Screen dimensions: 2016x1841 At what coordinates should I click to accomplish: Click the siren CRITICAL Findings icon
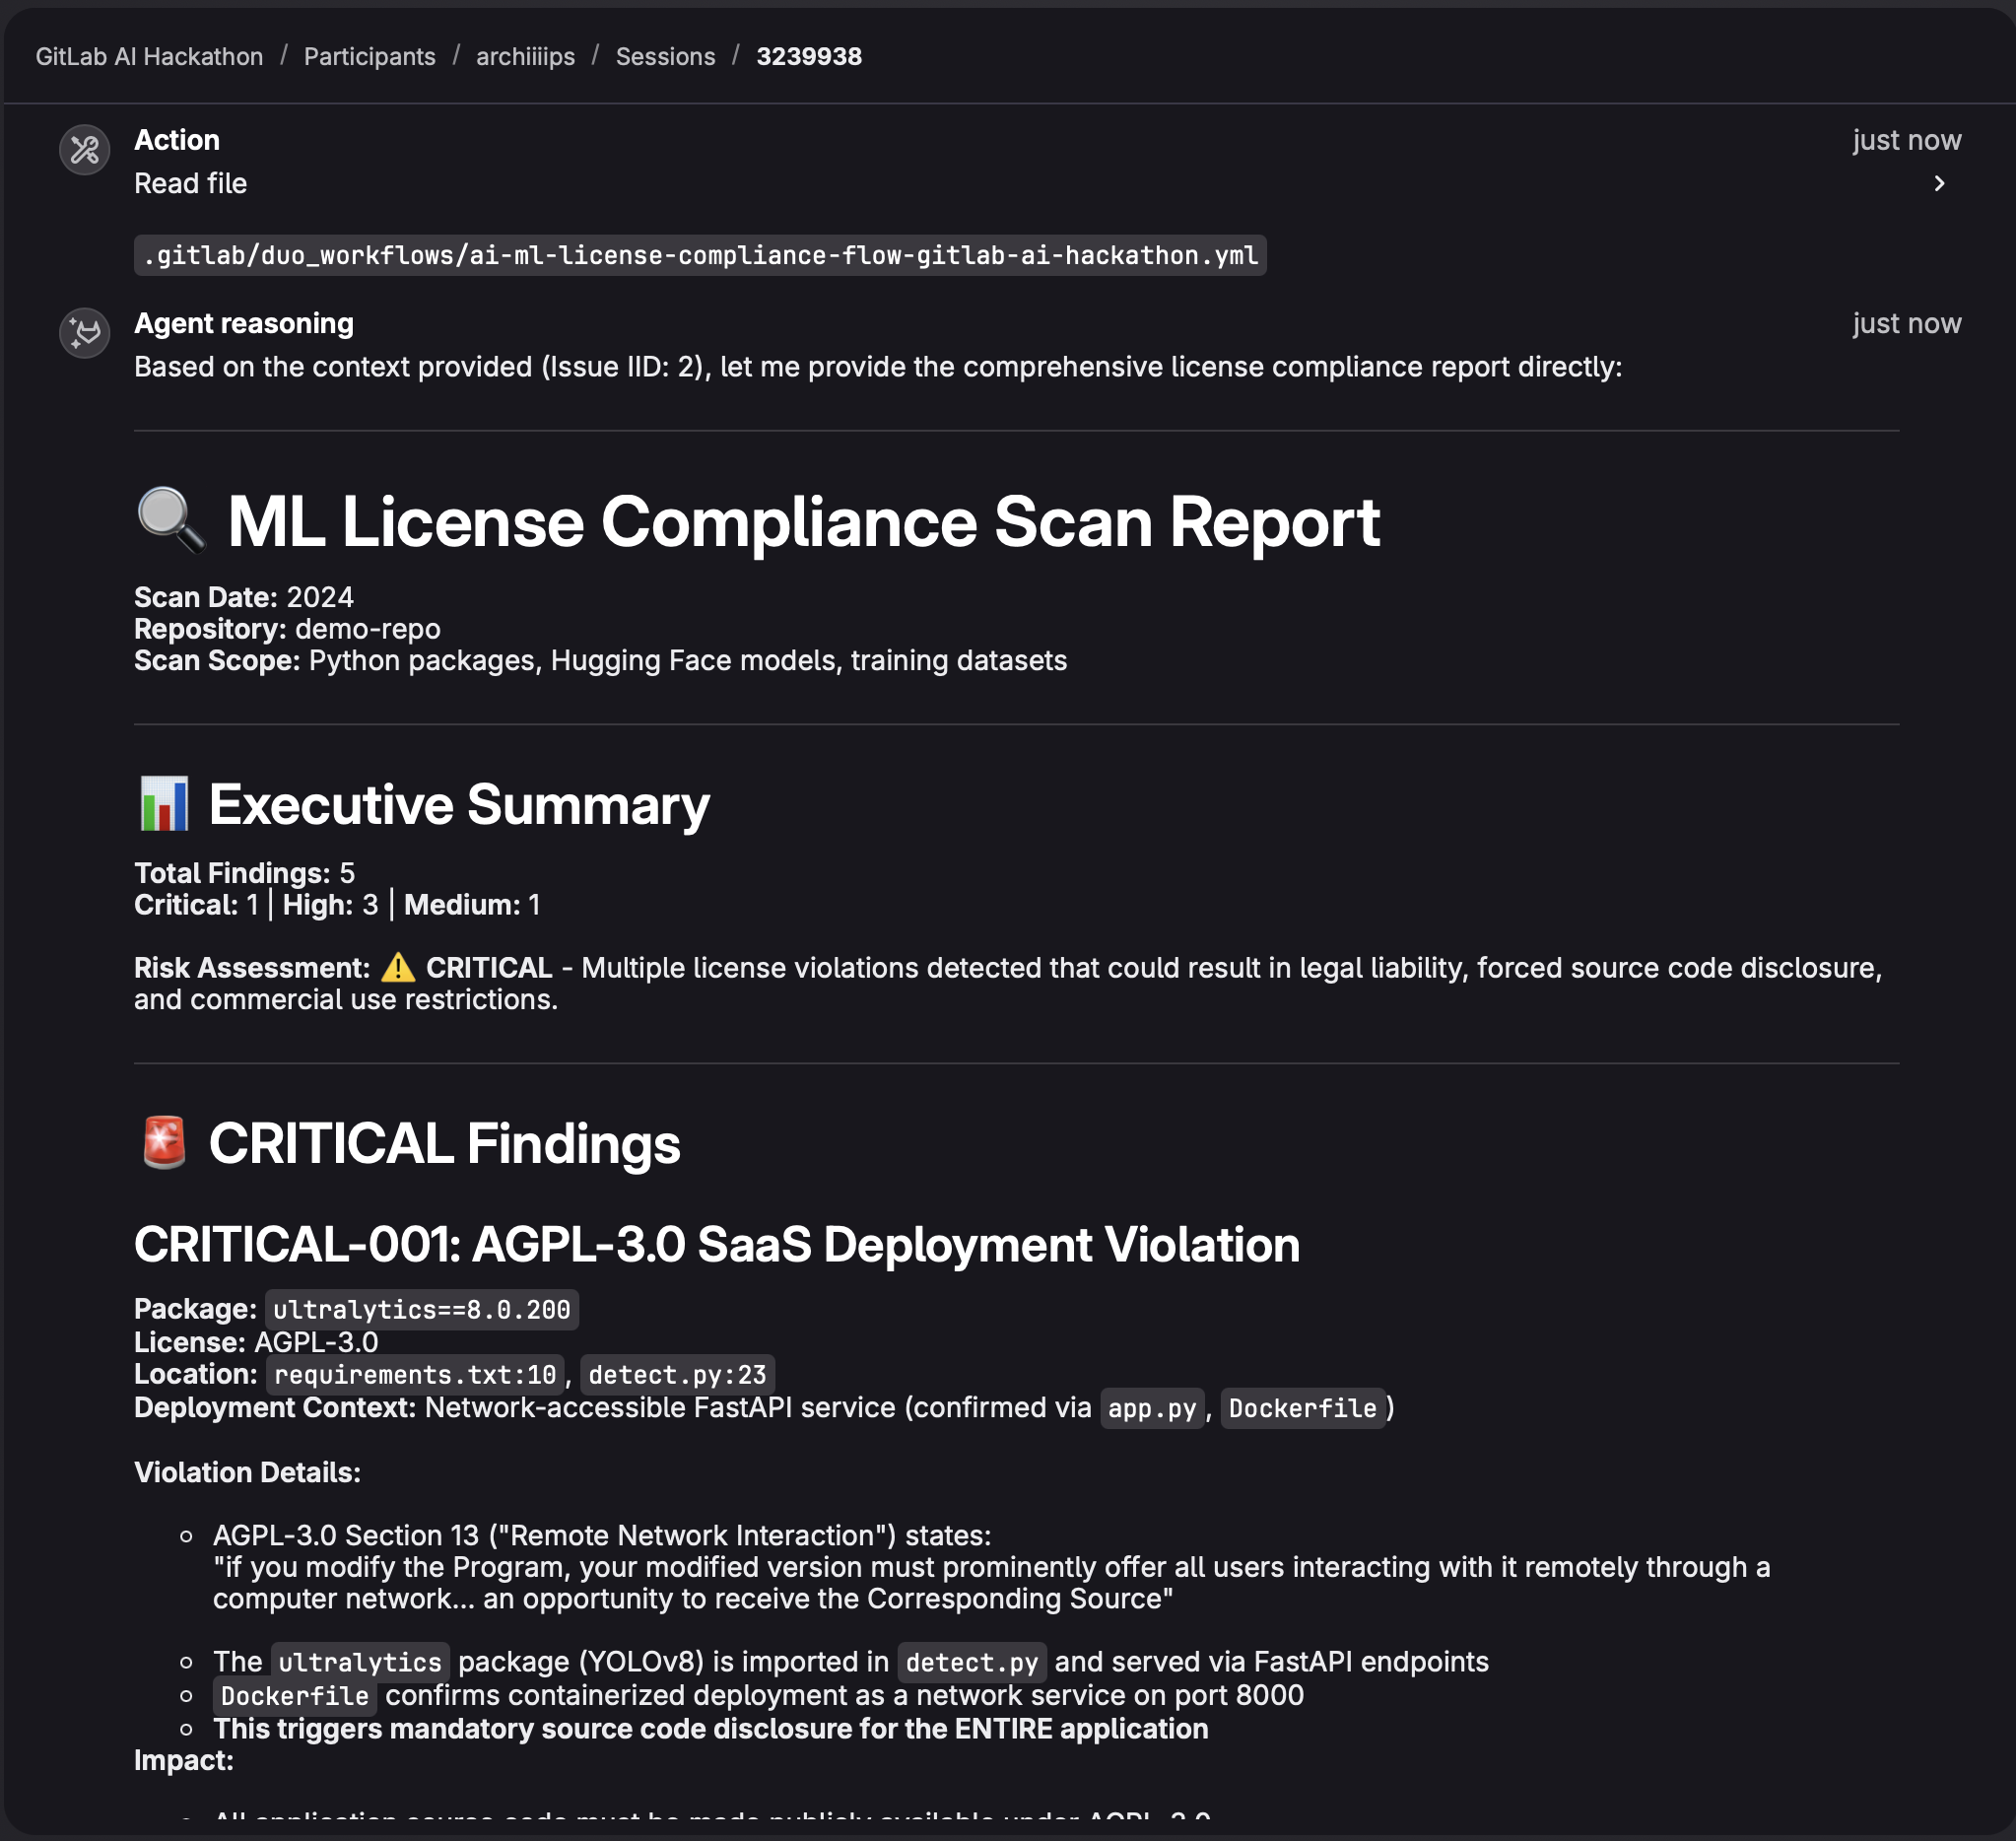click(164, 1142)
